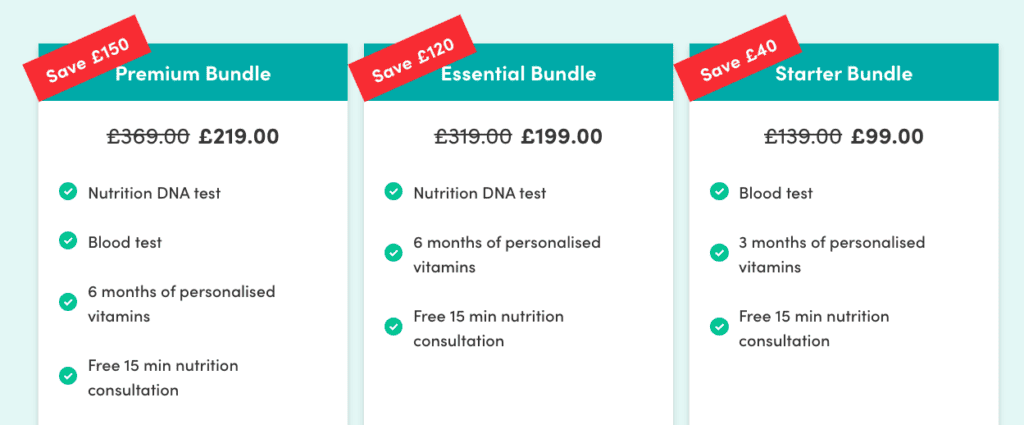Click checkmark beside Premium 6 months vitamins
The image size is (1024, 425).
[68, 302]
